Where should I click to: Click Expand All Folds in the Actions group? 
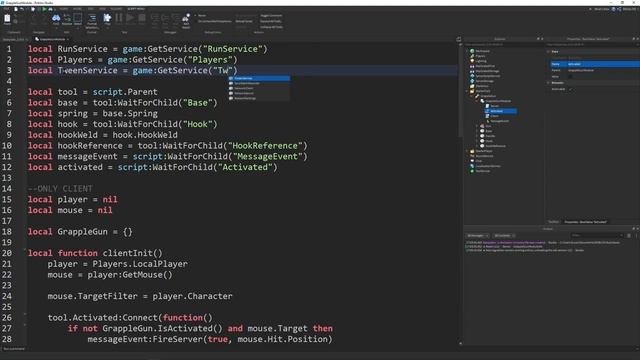tap(271, 21)
